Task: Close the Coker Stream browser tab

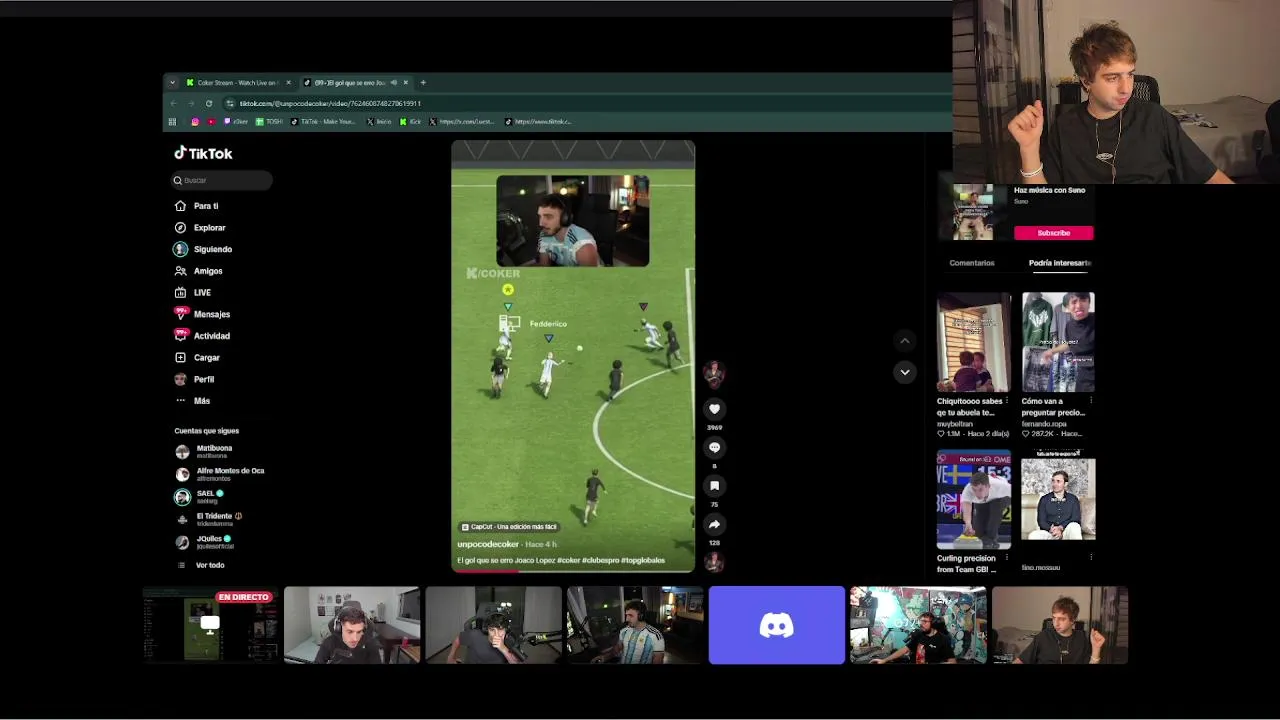Action: pyautogui.click(x=289, y=83)
